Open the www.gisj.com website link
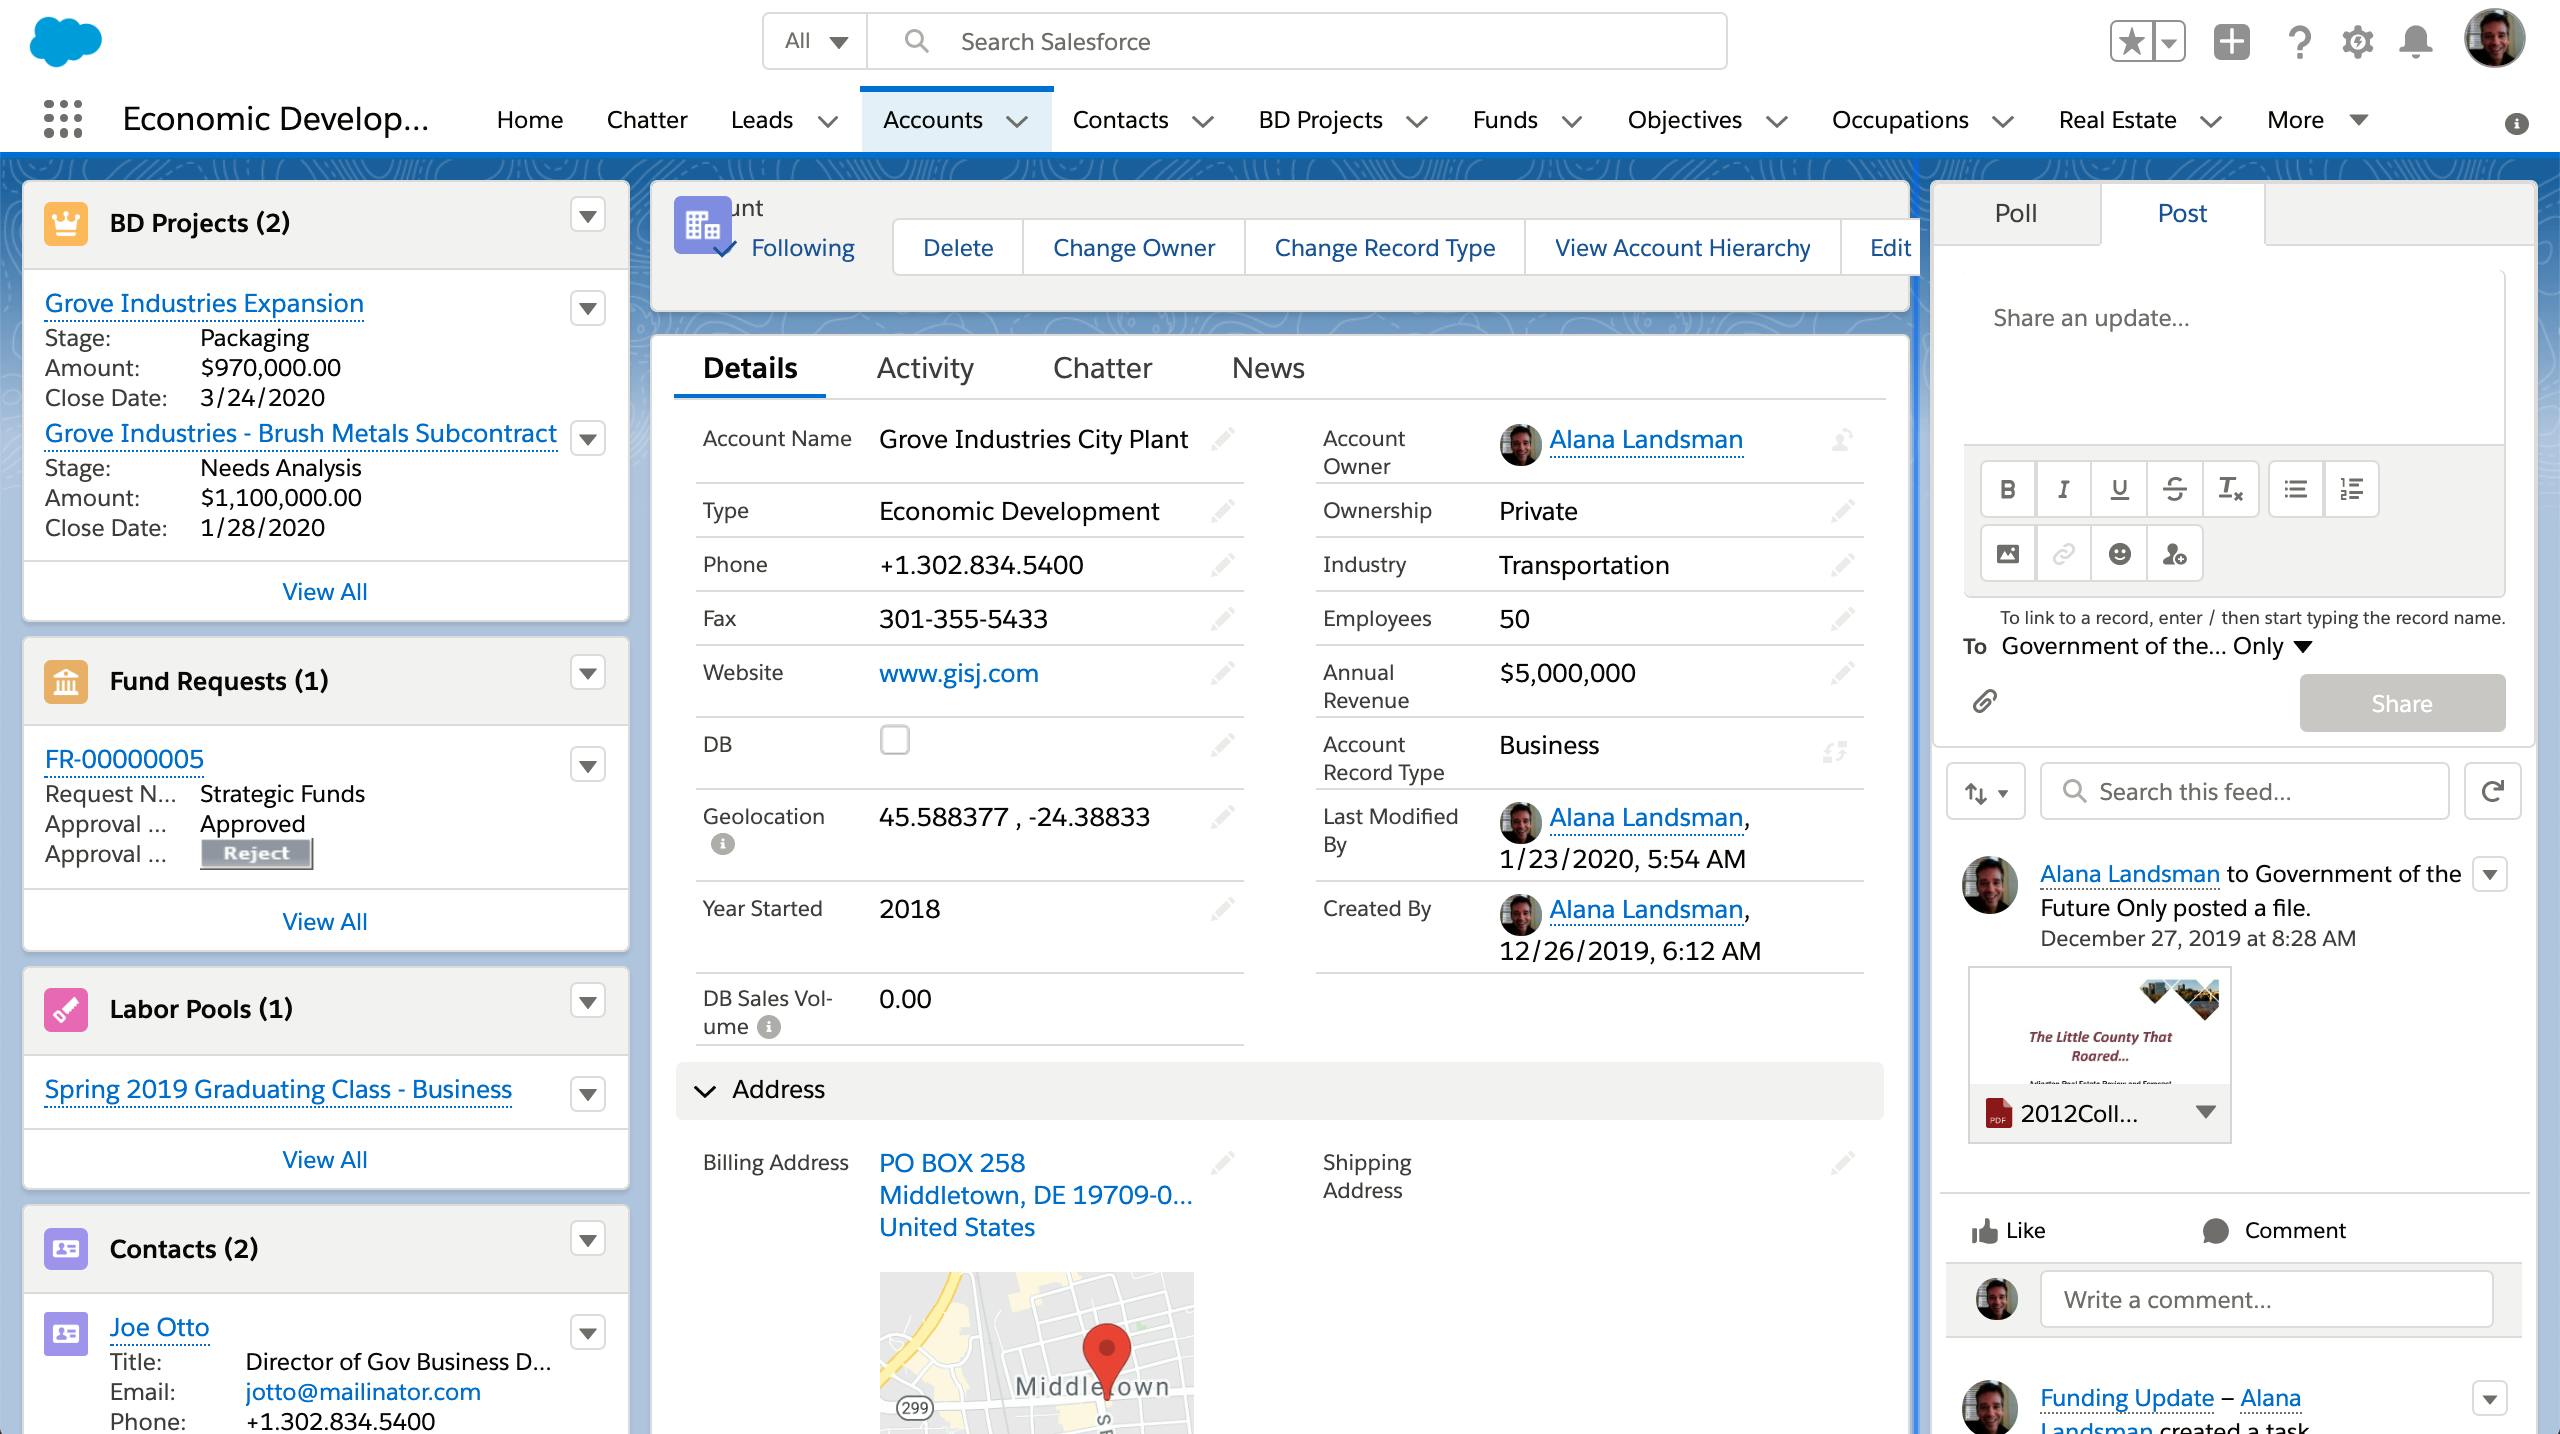 [957, 673]
